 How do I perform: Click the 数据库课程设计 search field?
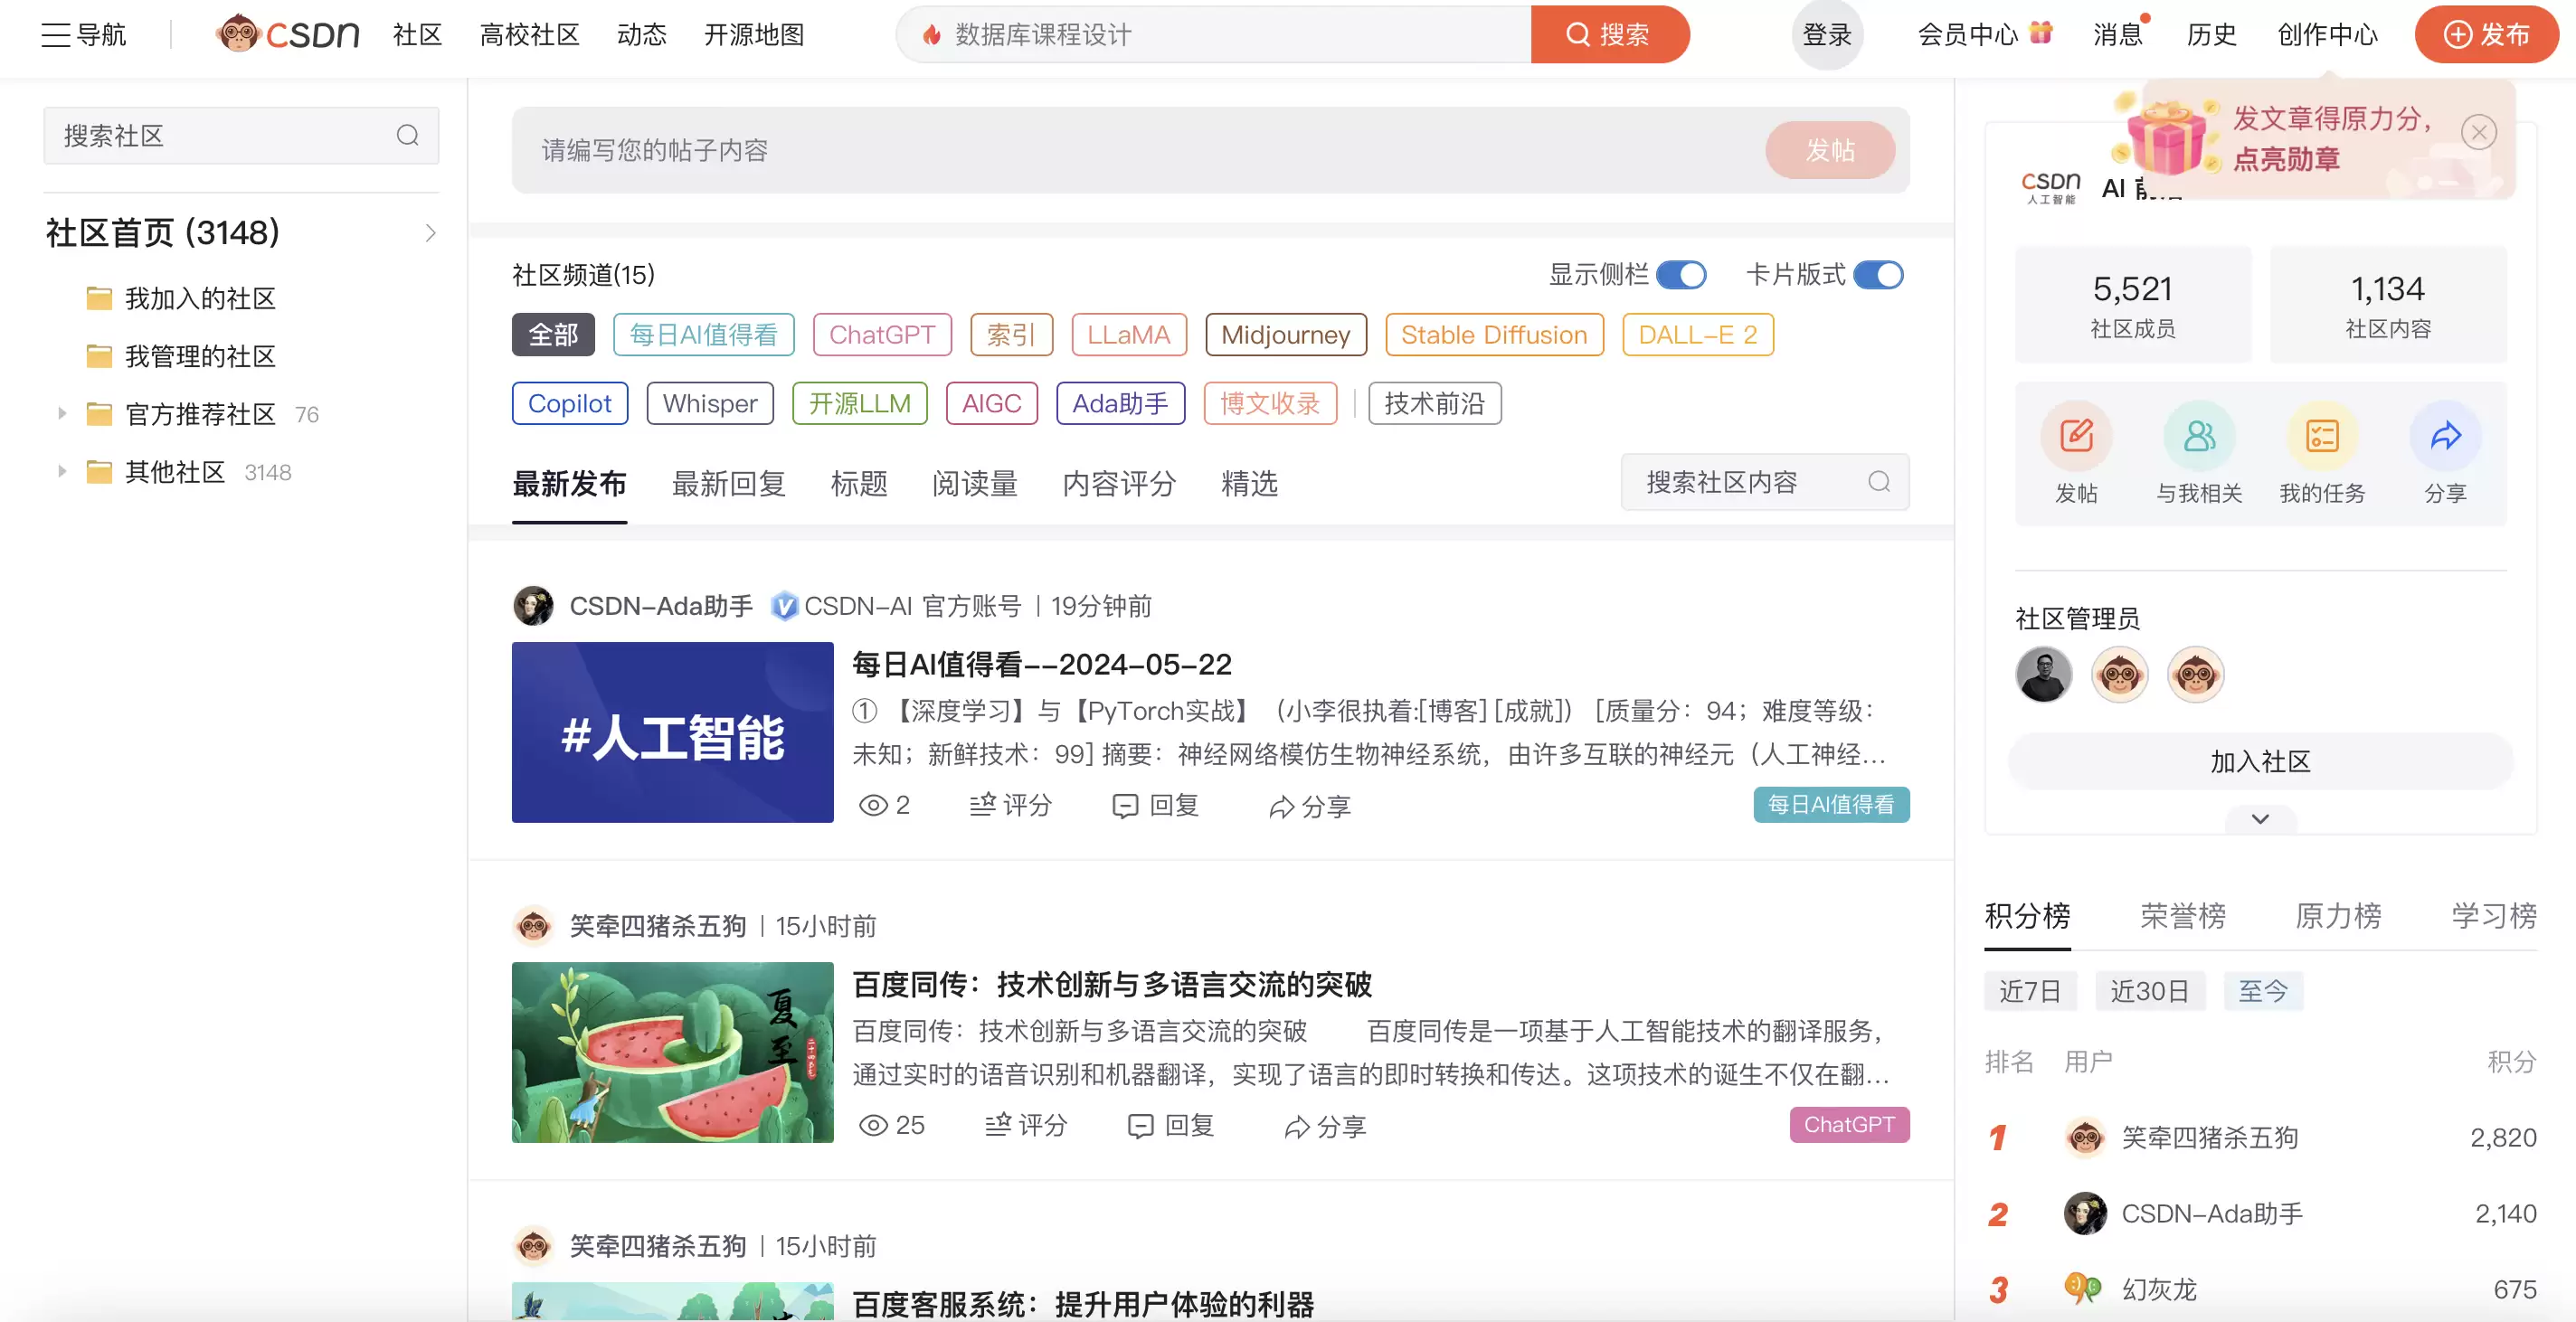pos(1213,34)
